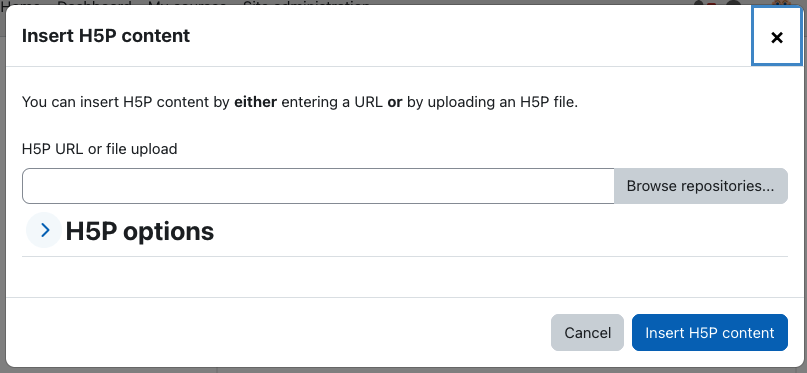Go to My courses in top navigation
The image size is (807, 373).
point(187,3)
